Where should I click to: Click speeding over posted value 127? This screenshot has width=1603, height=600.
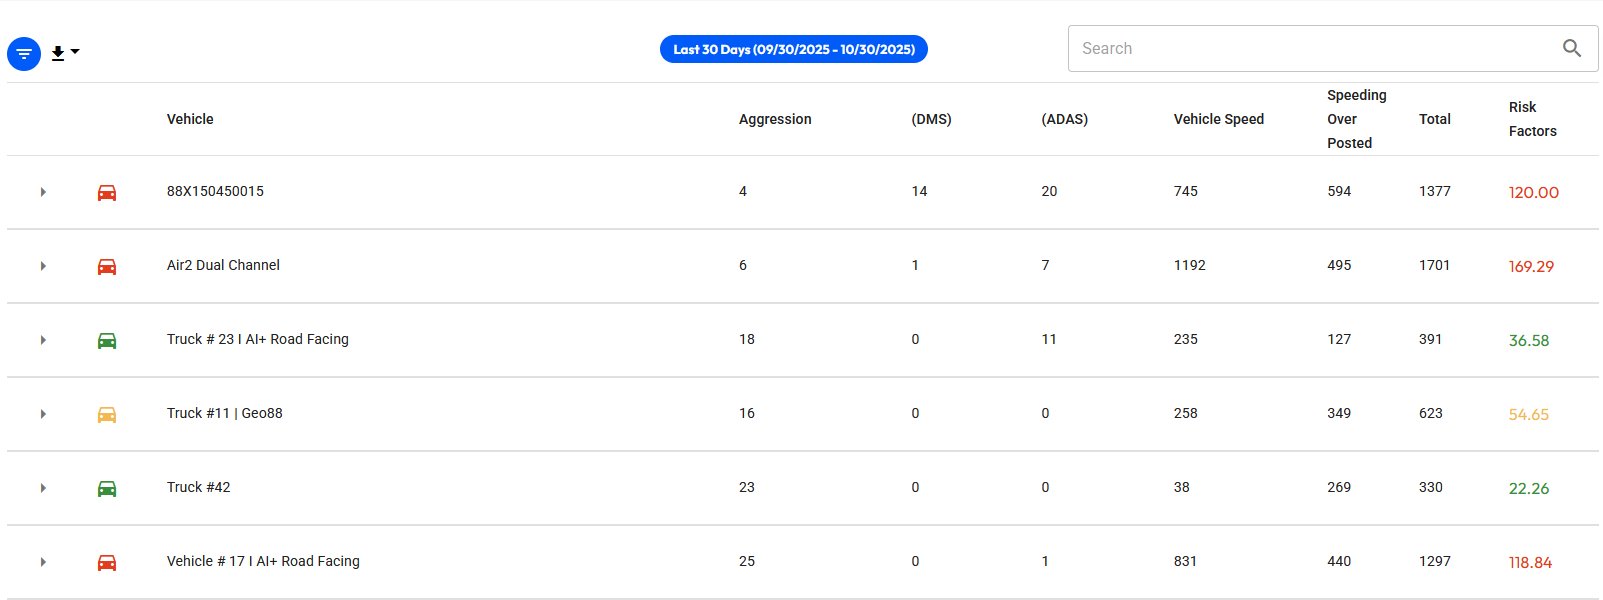[x=1339, y=339]
